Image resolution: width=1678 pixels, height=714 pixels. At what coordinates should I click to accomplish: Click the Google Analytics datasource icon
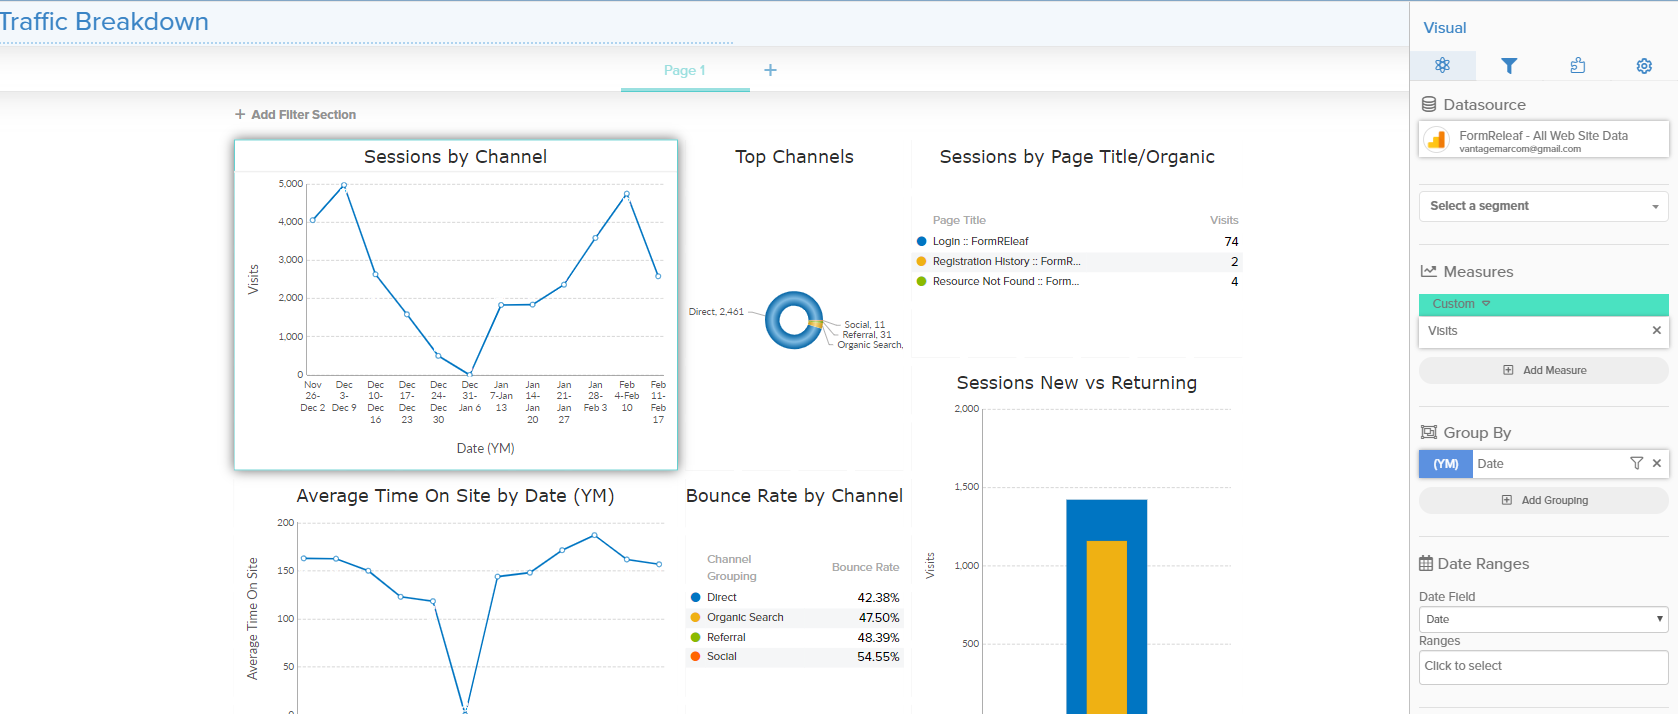1437,140
